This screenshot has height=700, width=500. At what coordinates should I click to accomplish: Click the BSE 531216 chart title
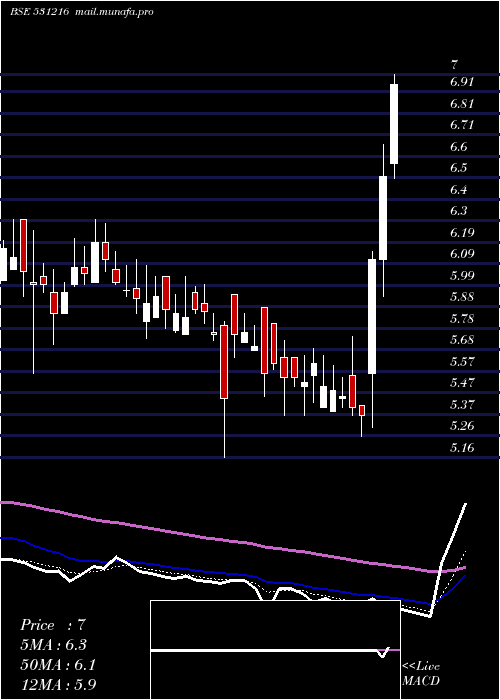[x=39, y=12]
